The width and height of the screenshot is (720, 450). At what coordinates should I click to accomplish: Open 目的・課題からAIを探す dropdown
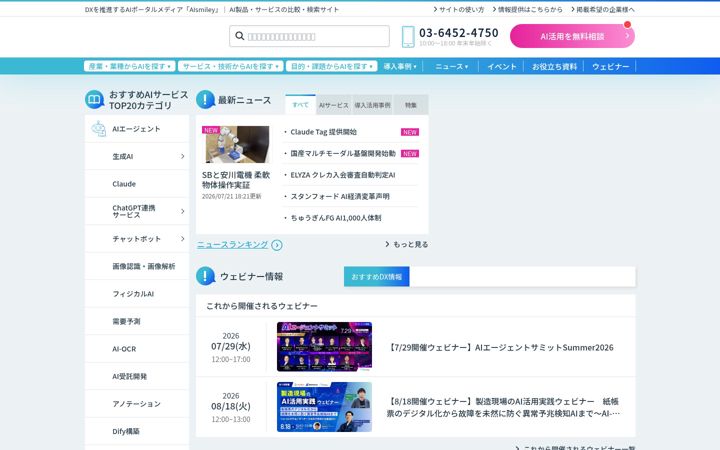[x=332, y=66]
